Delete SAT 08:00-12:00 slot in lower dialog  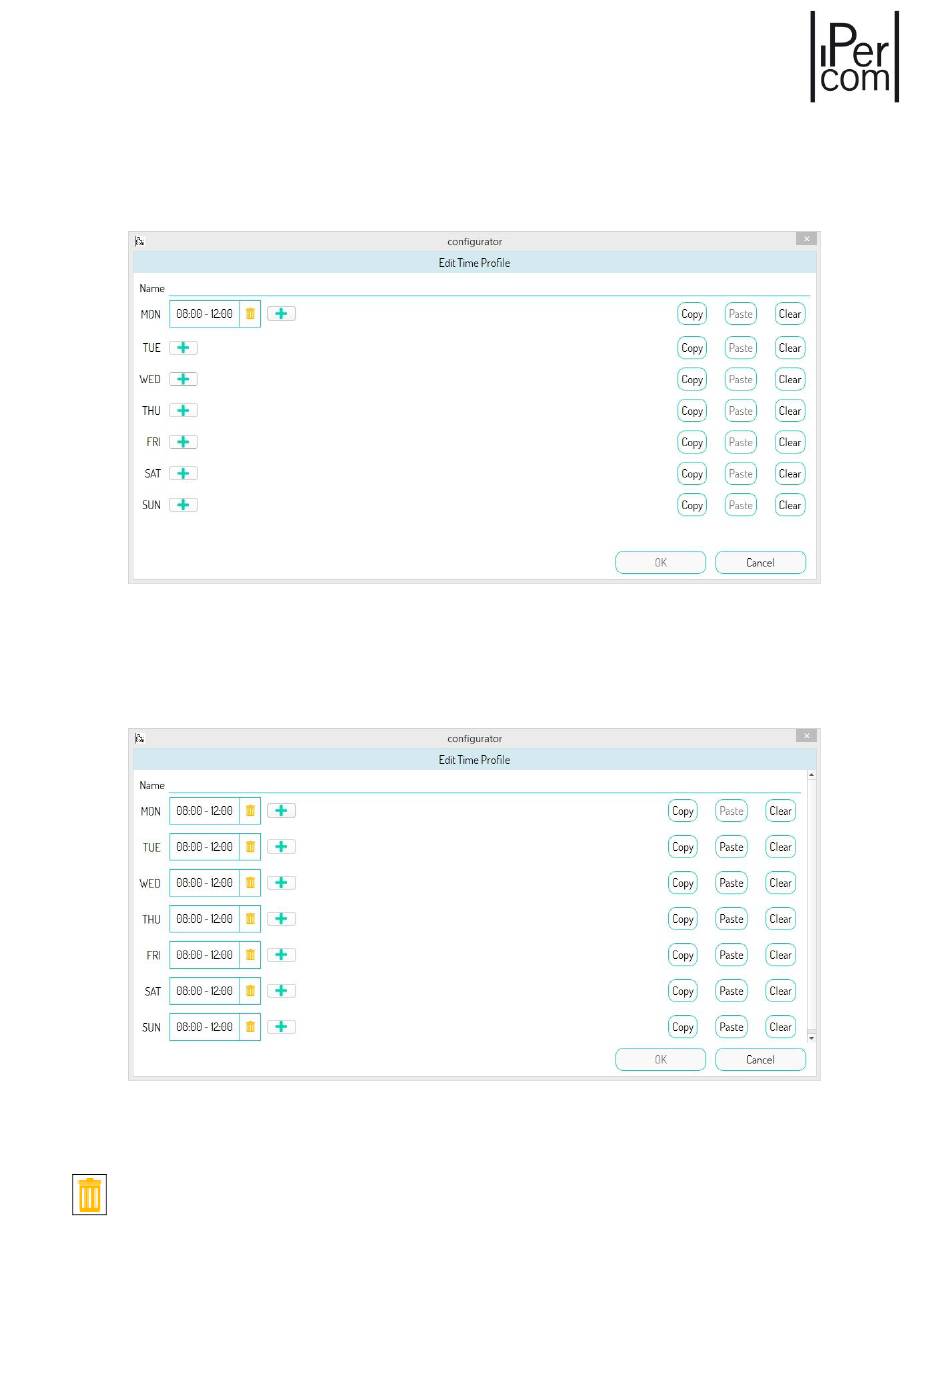[x=250, y=991]
